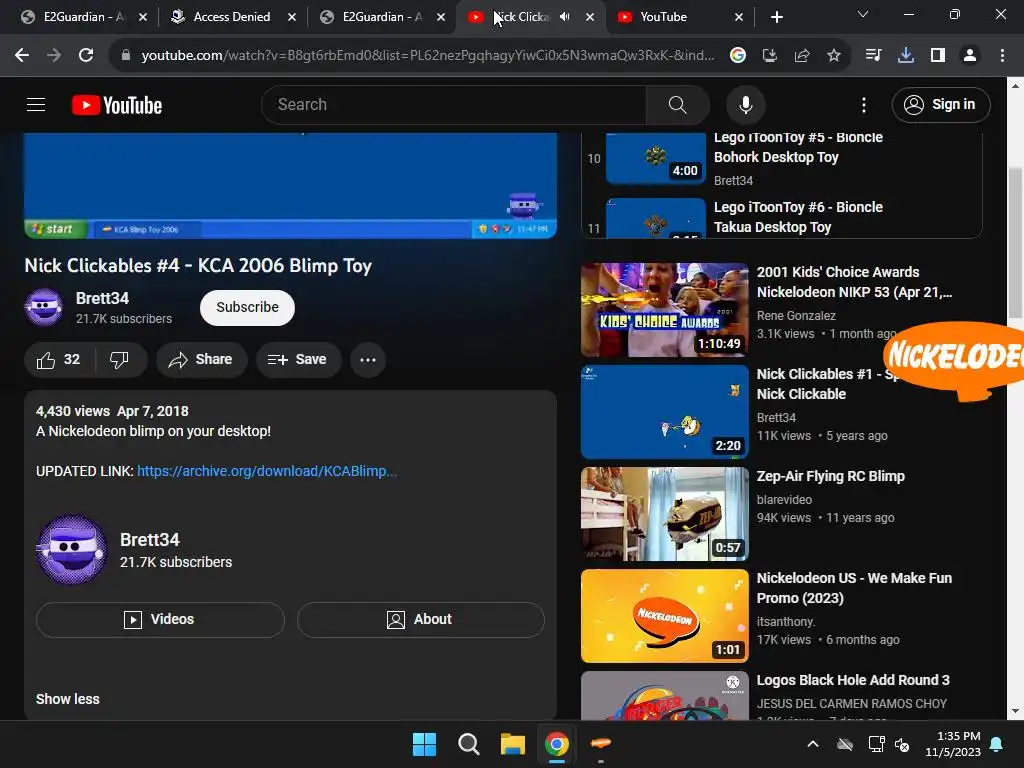Switch to the last YouTube tab
Viewport: 1024px width, 768px height.
click(x=681, y=17)
